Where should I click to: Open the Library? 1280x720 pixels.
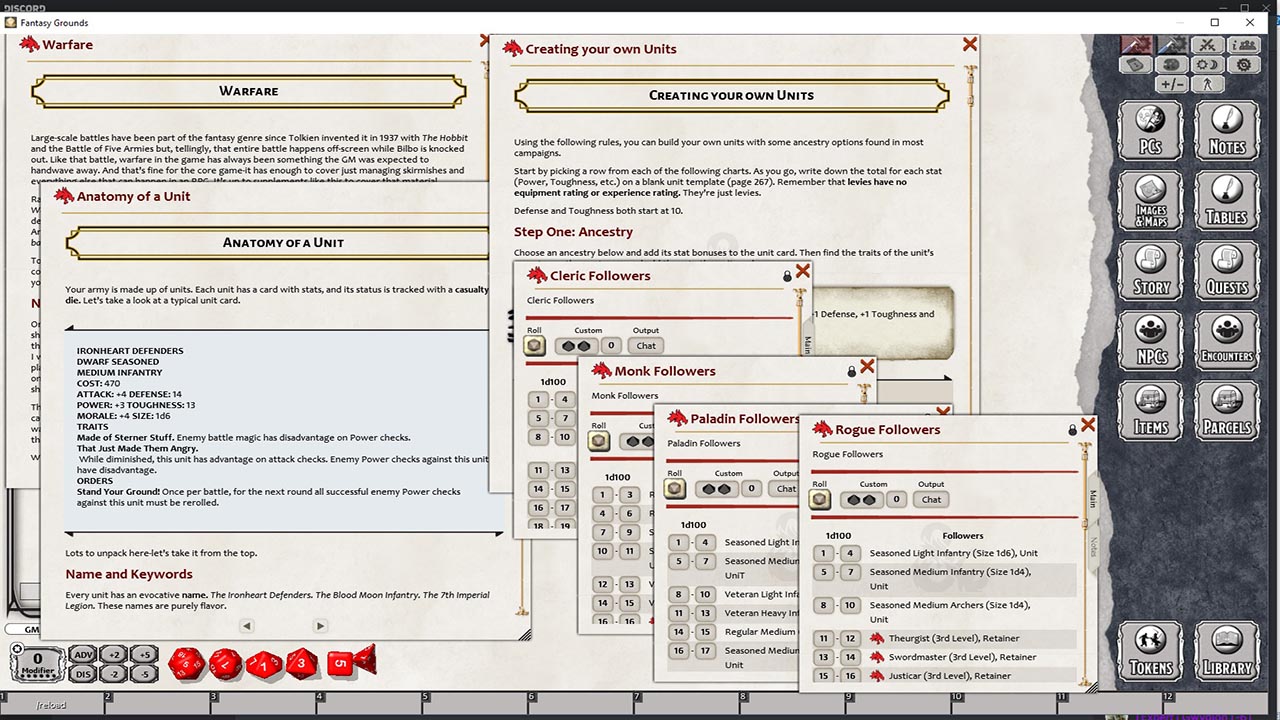pyautogui.click(x=1227, y=651)
